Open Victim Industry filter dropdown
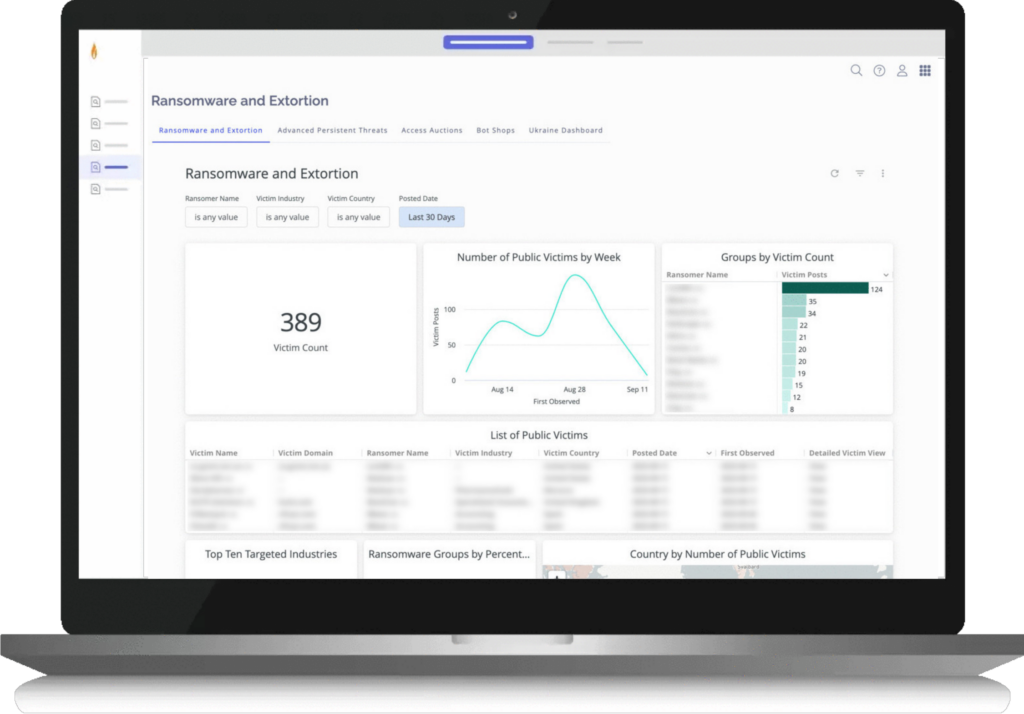 287,217
